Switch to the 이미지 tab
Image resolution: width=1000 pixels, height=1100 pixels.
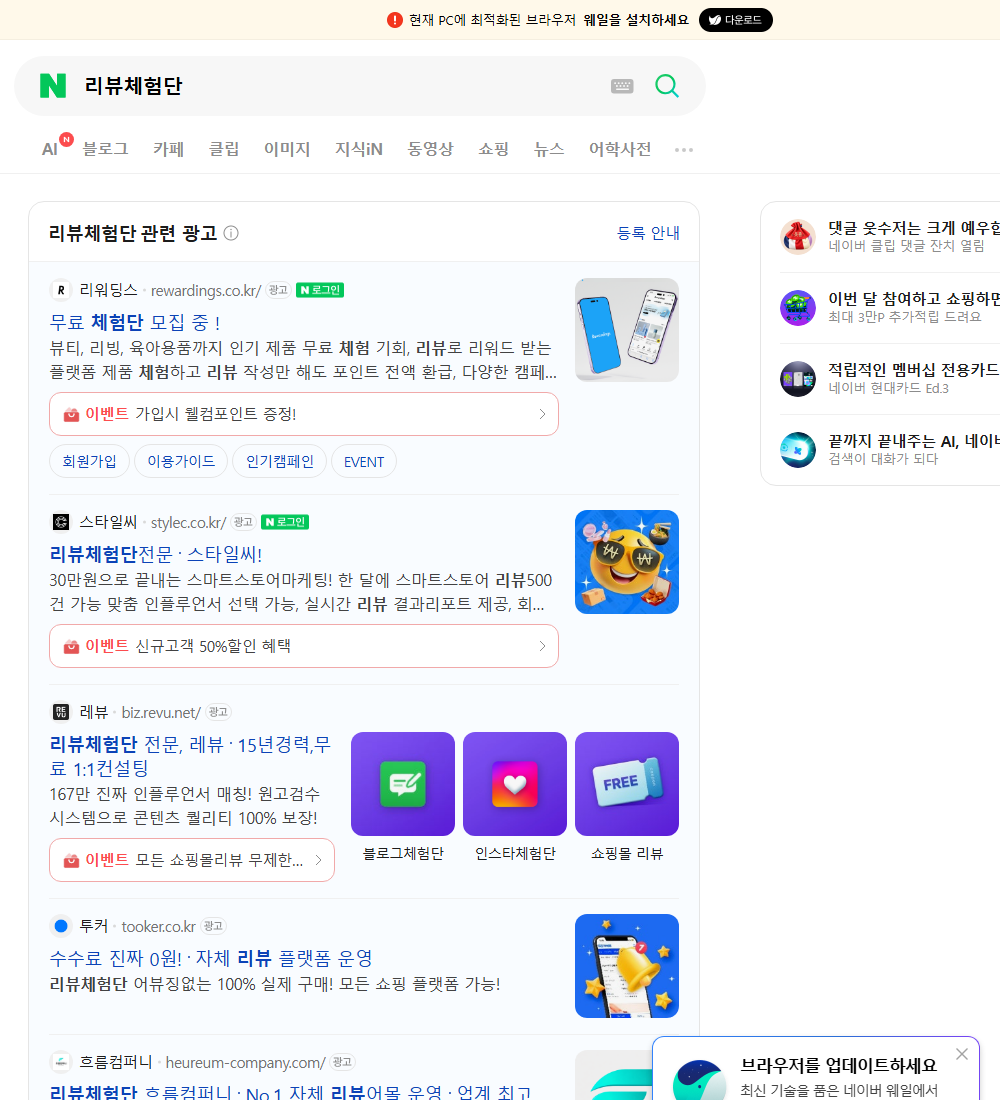[x=287, y=149]
